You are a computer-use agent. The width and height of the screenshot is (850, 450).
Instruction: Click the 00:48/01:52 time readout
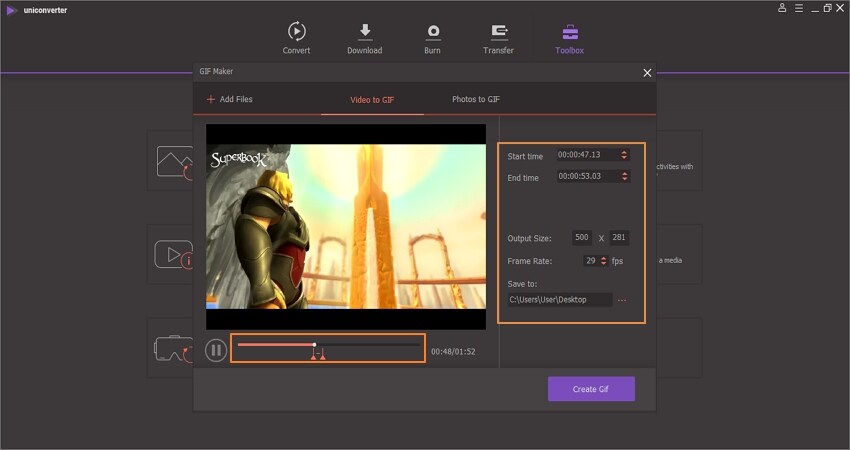453,351
